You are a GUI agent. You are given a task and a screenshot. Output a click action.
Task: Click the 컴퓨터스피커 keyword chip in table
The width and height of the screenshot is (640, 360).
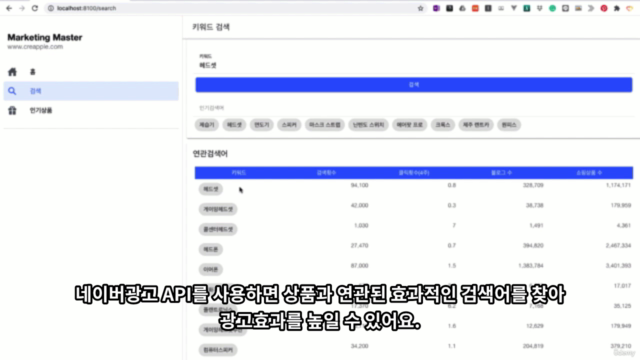coord(218,350)
